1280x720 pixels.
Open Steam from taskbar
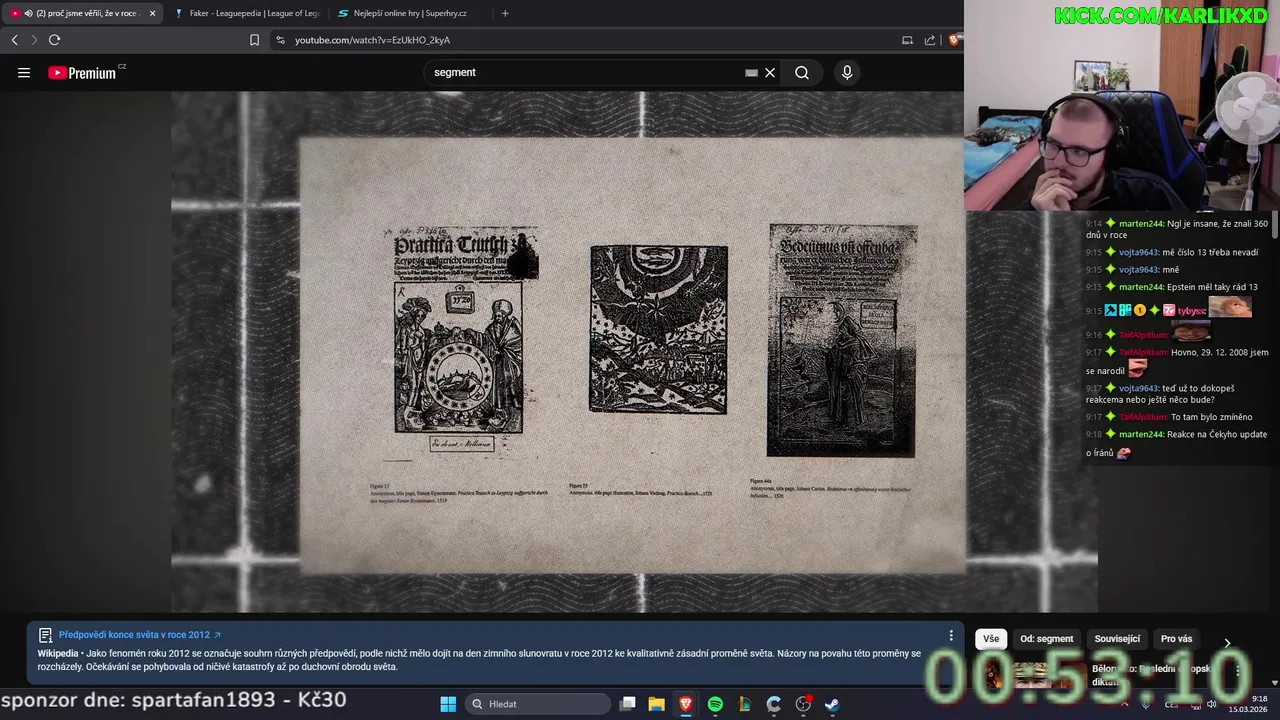point(831,704)
